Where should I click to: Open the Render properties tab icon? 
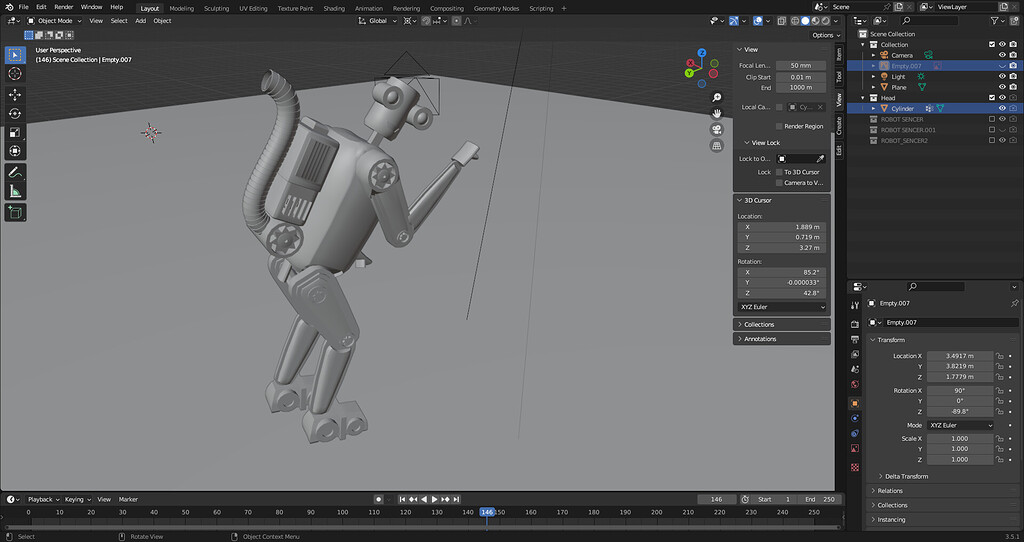[855, 324]
